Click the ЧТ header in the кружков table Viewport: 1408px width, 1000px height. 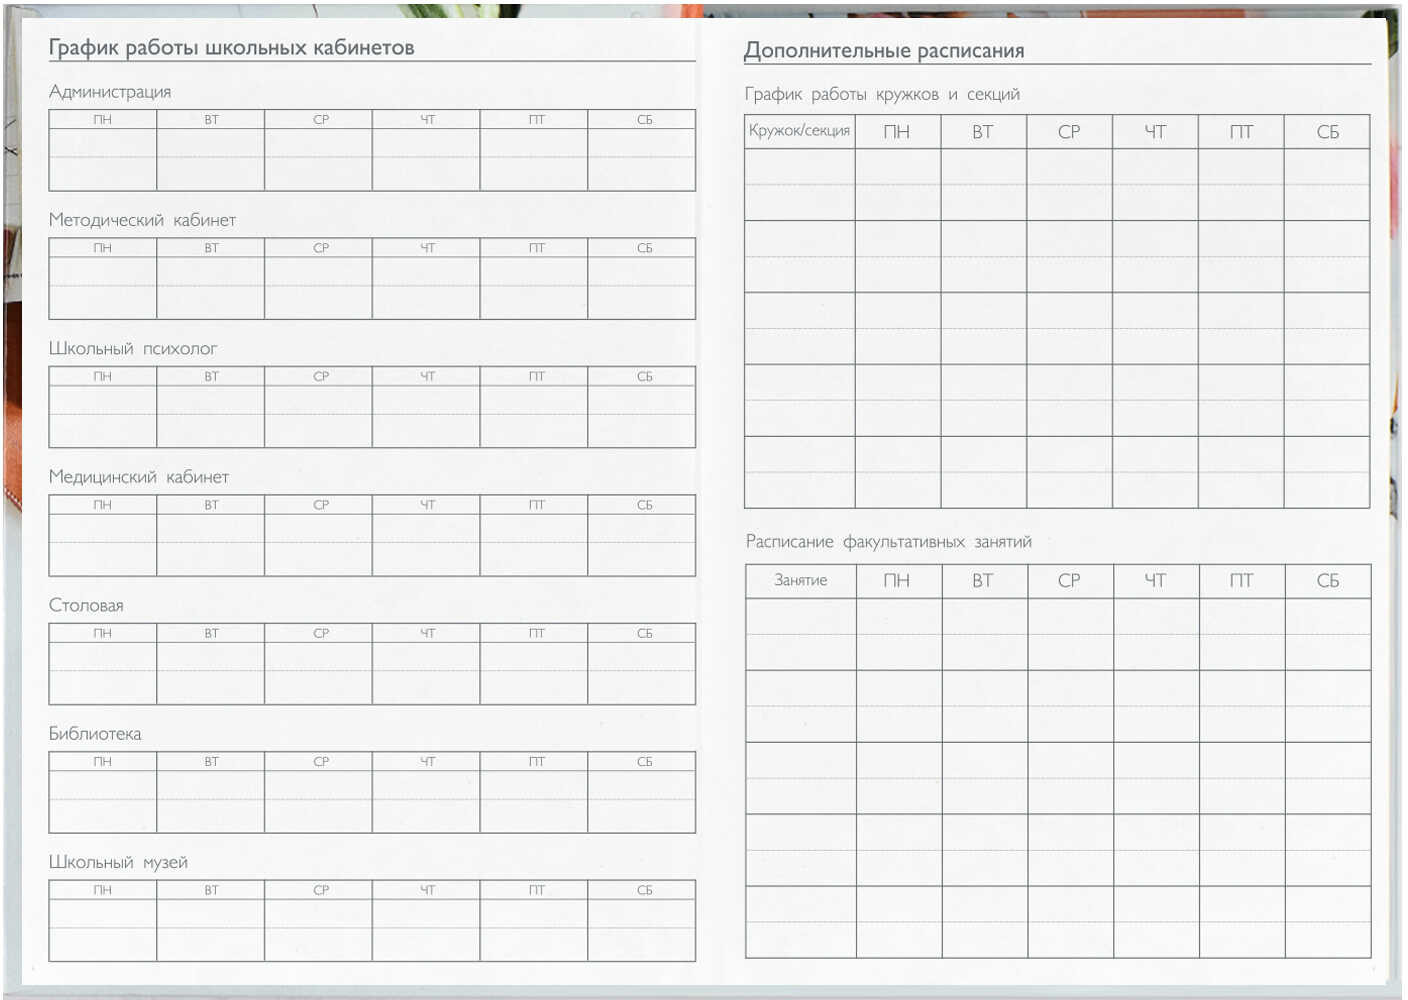click(1155, 132)
